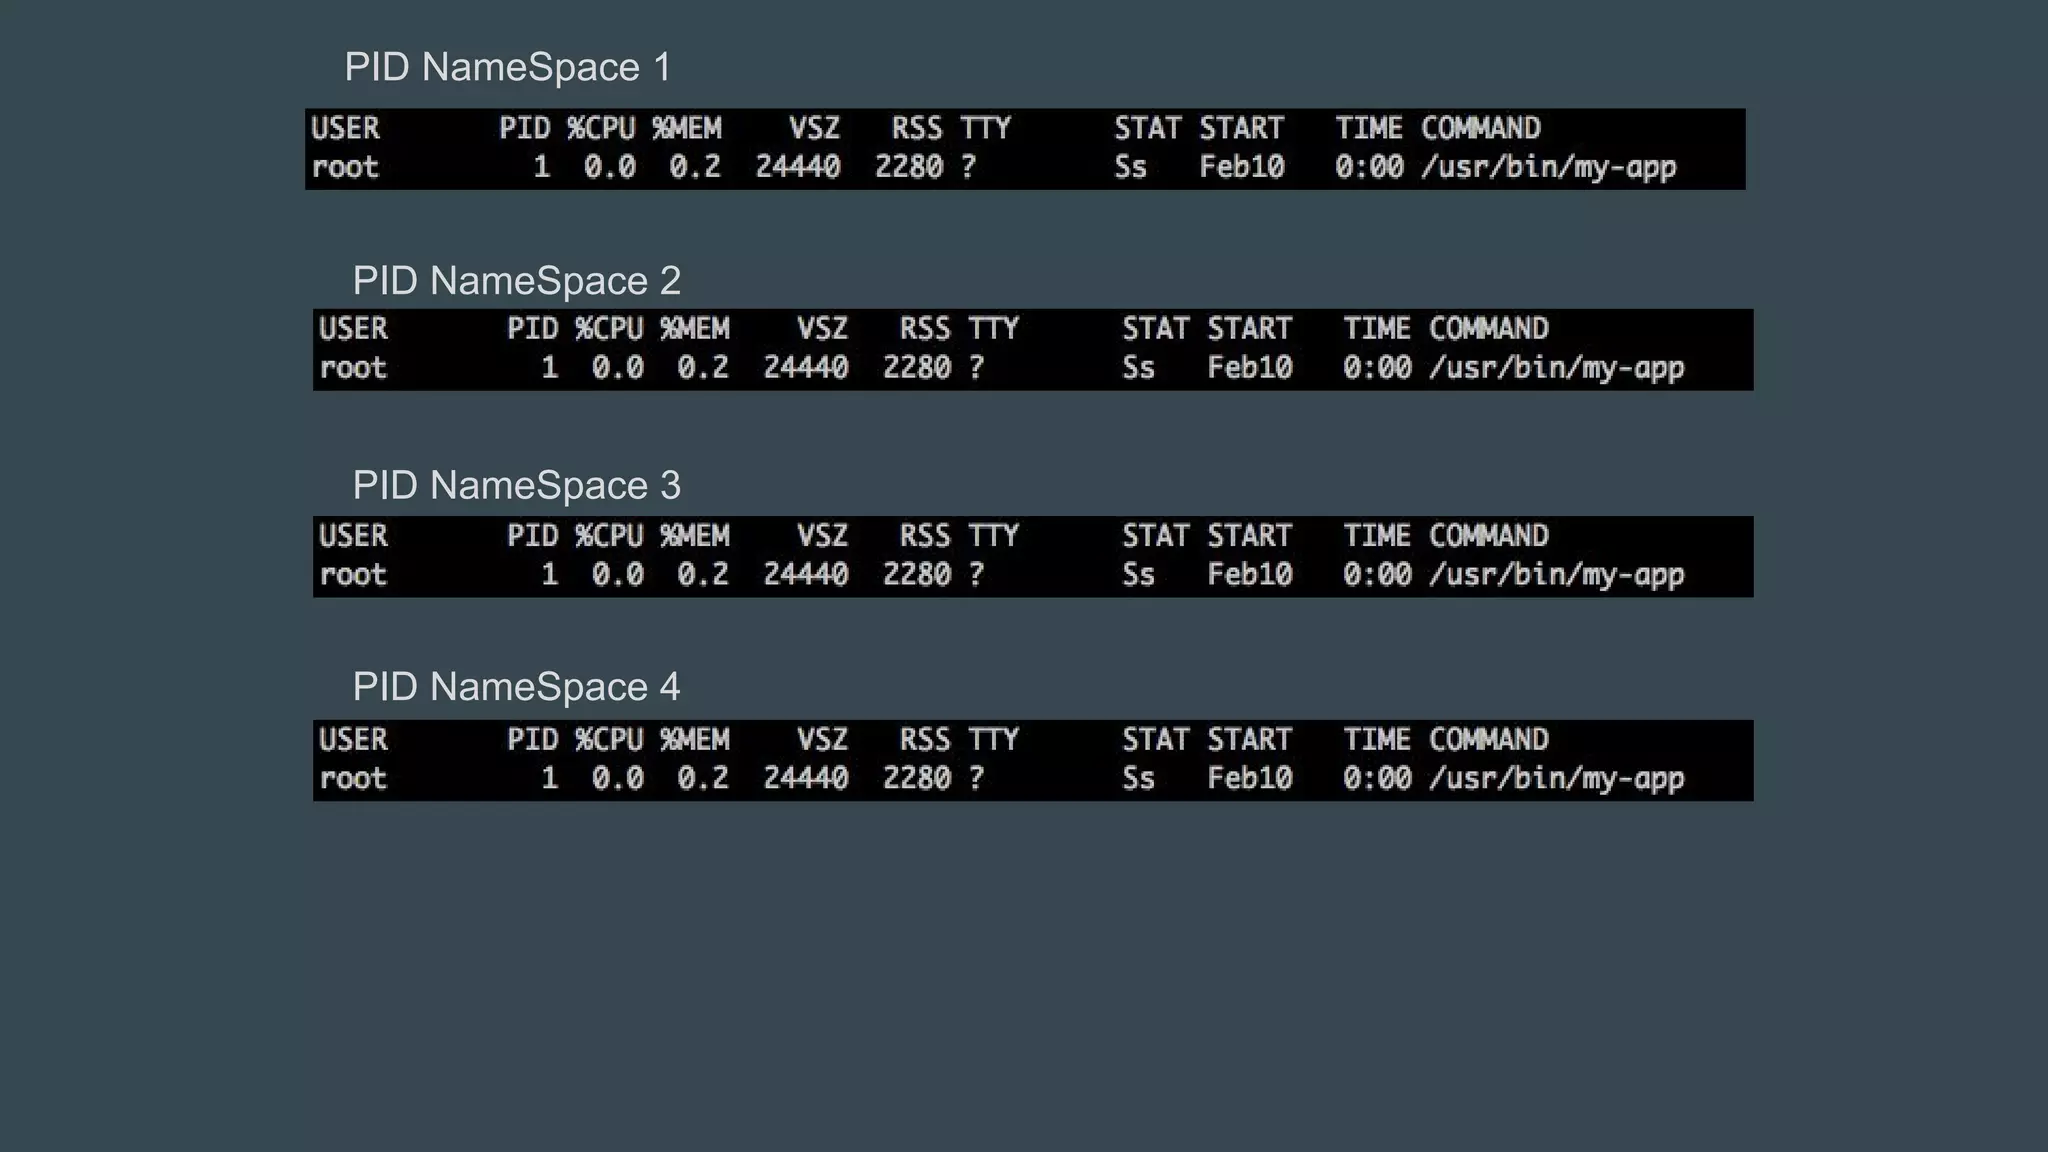Click %MEM value 0.2 in NameSpace 3
The height and width of the screenshot is (1152, 2048).
(703, 575)
